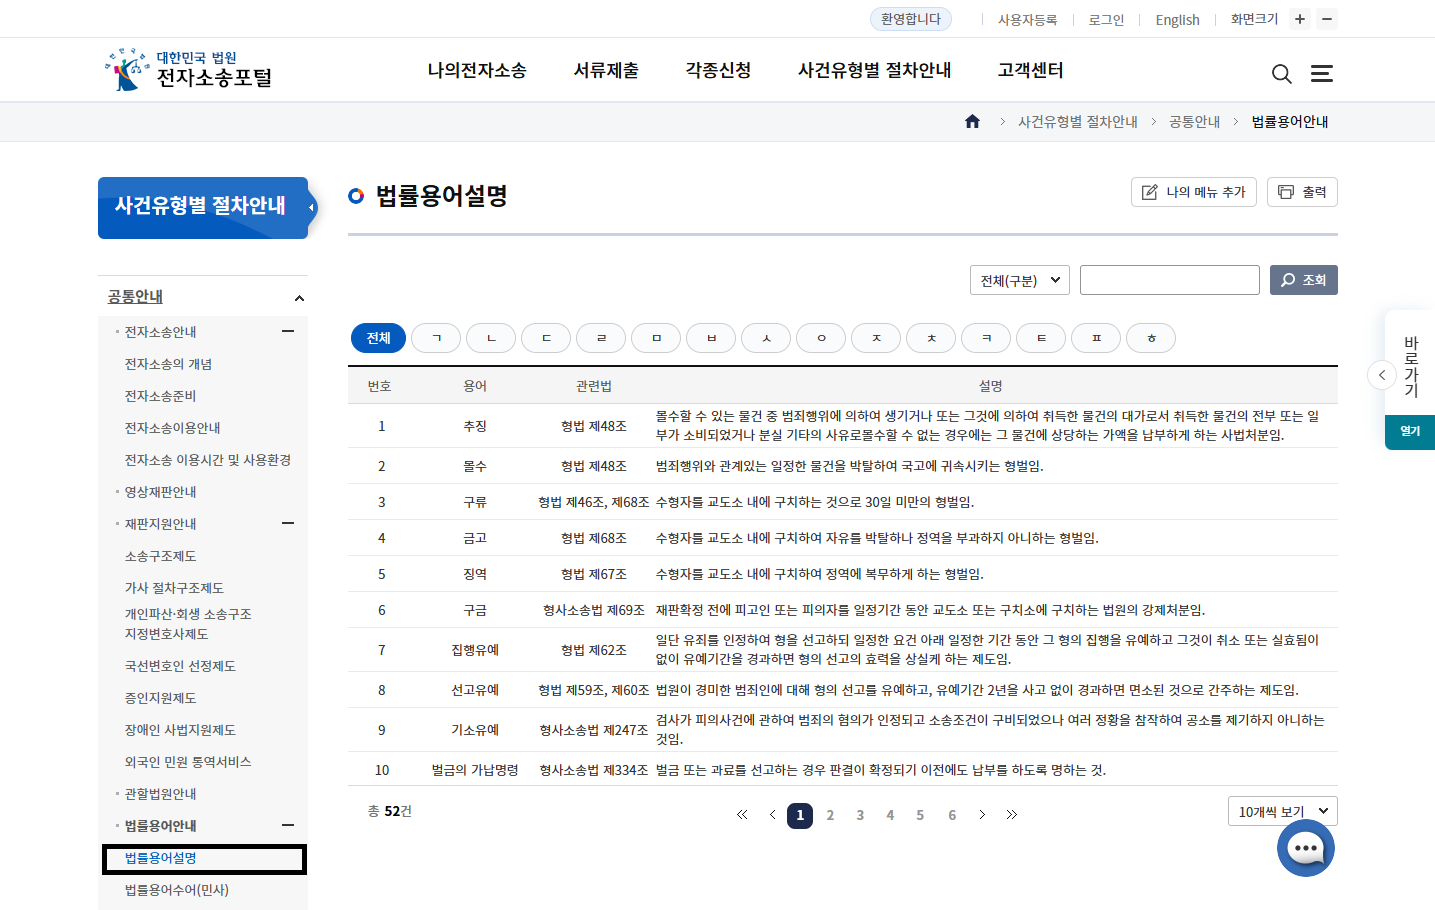The height and width of the screenshot is (910, 1435).
Task: Filter terms by the ㄱ consonant
Action: click(x=436, y=338)
